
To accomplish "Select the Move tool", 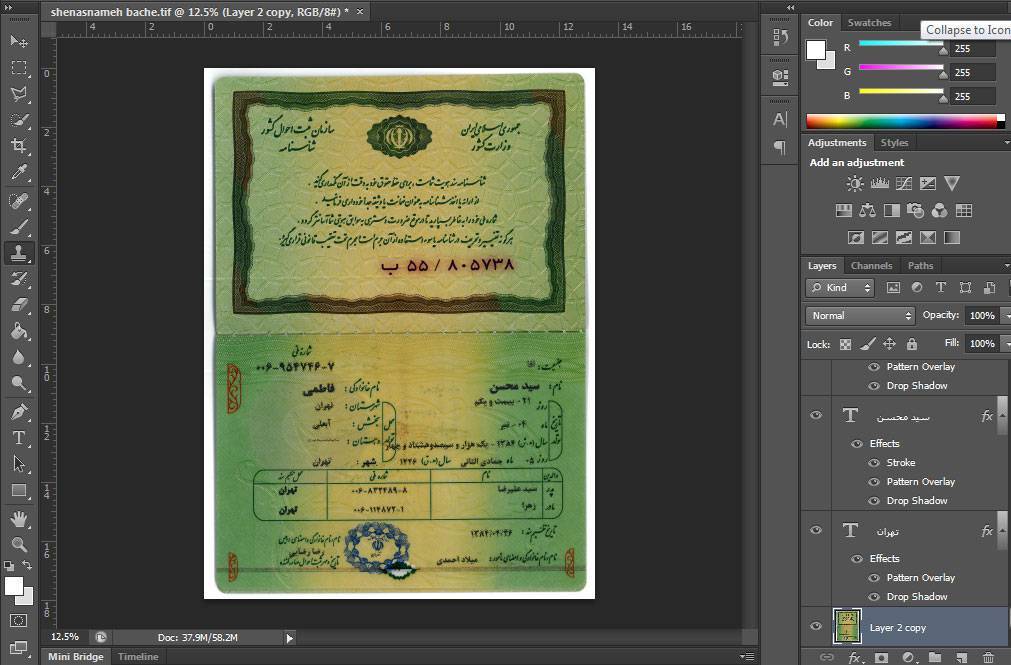I will click(x=19, y=41).
